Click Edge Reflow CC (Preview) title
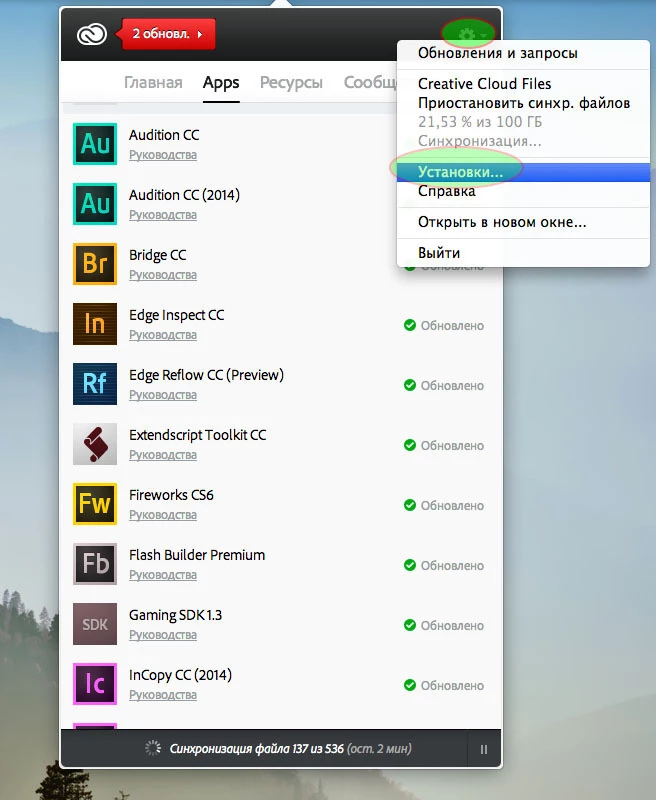 (x=206, y=375)
